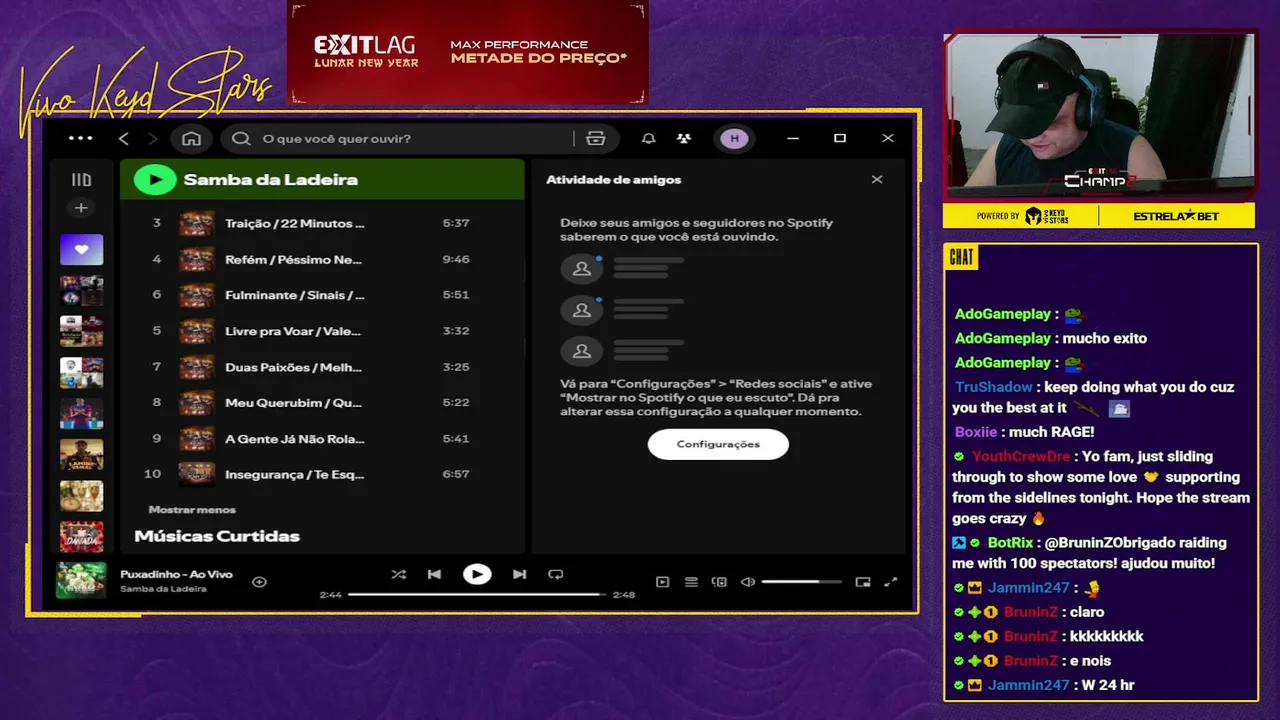Open the Browse icon in search bar

pos(596,138)
